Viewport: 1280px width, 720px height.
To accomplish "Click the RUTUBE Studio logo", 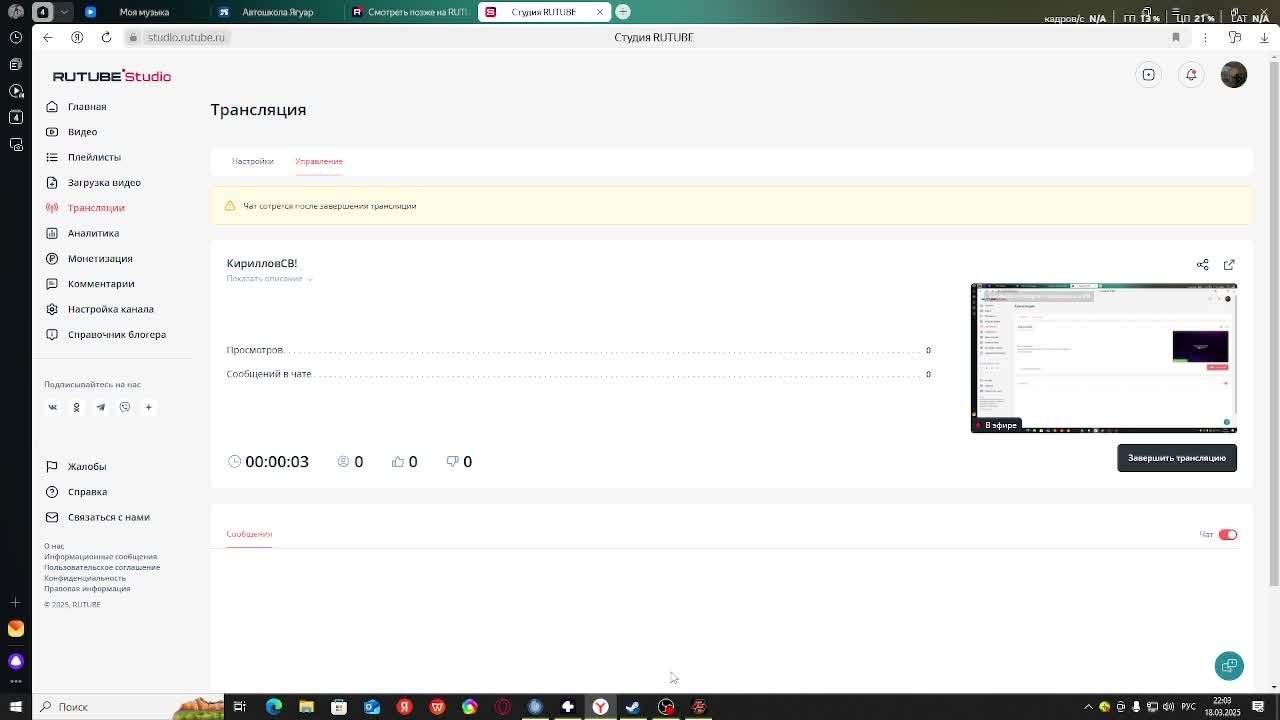I will click(112, 76).
